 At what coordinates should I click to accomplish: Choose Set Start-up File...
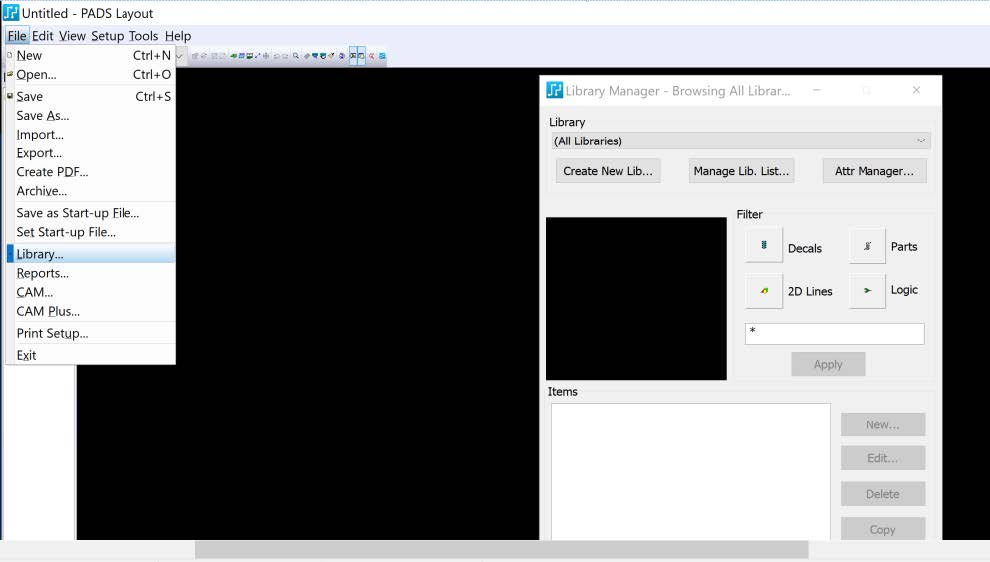point(90,232)
